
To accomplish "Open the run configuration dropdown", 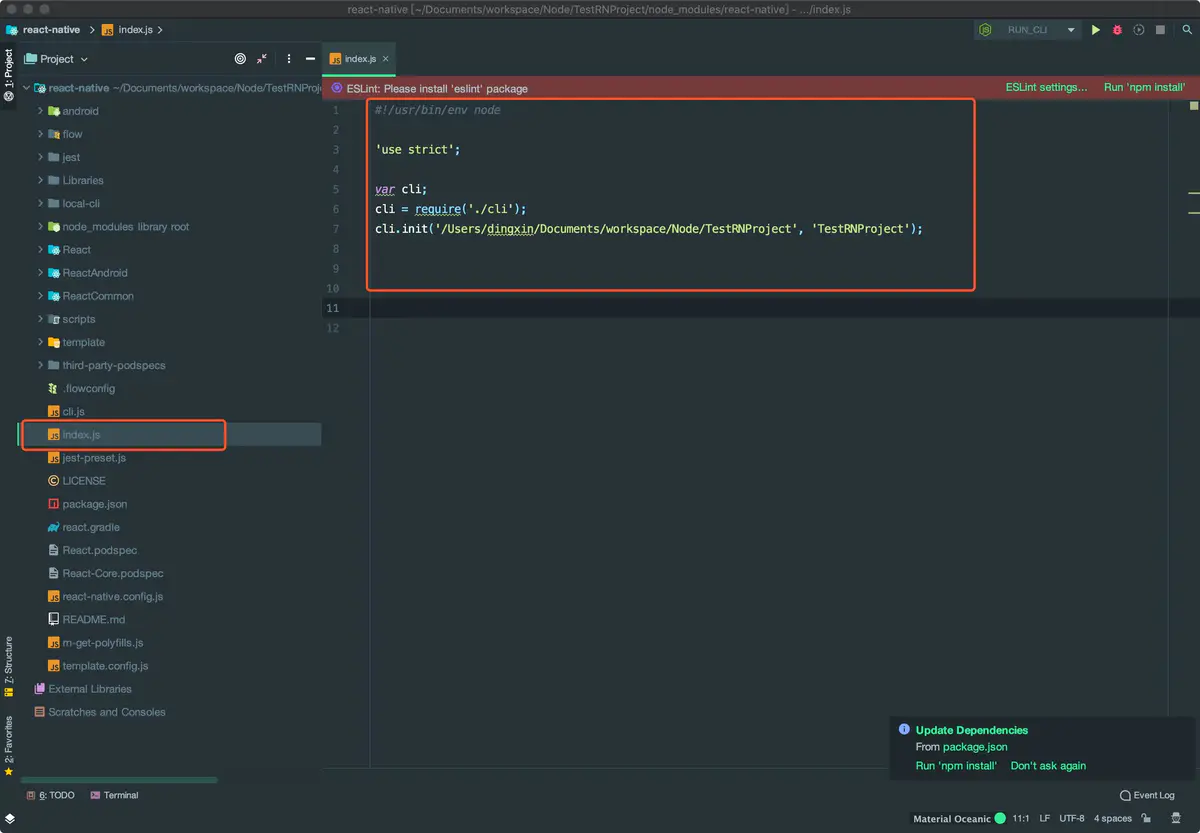I will coord(1070,30).
